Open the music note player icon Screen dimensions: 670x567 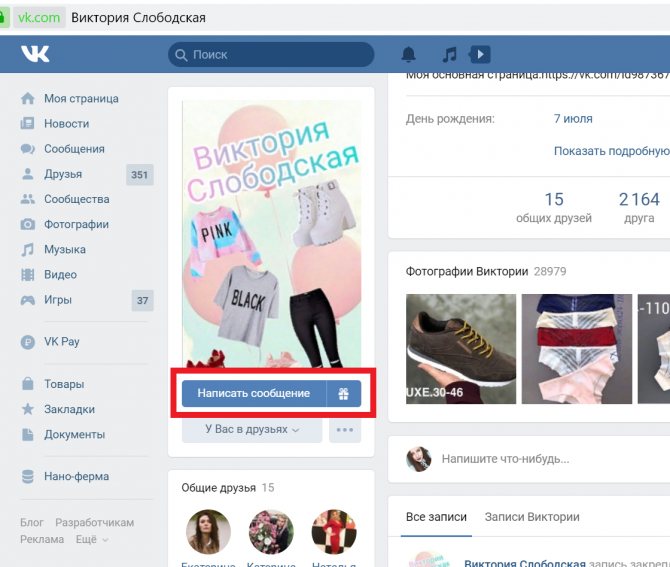pos(450,54)
